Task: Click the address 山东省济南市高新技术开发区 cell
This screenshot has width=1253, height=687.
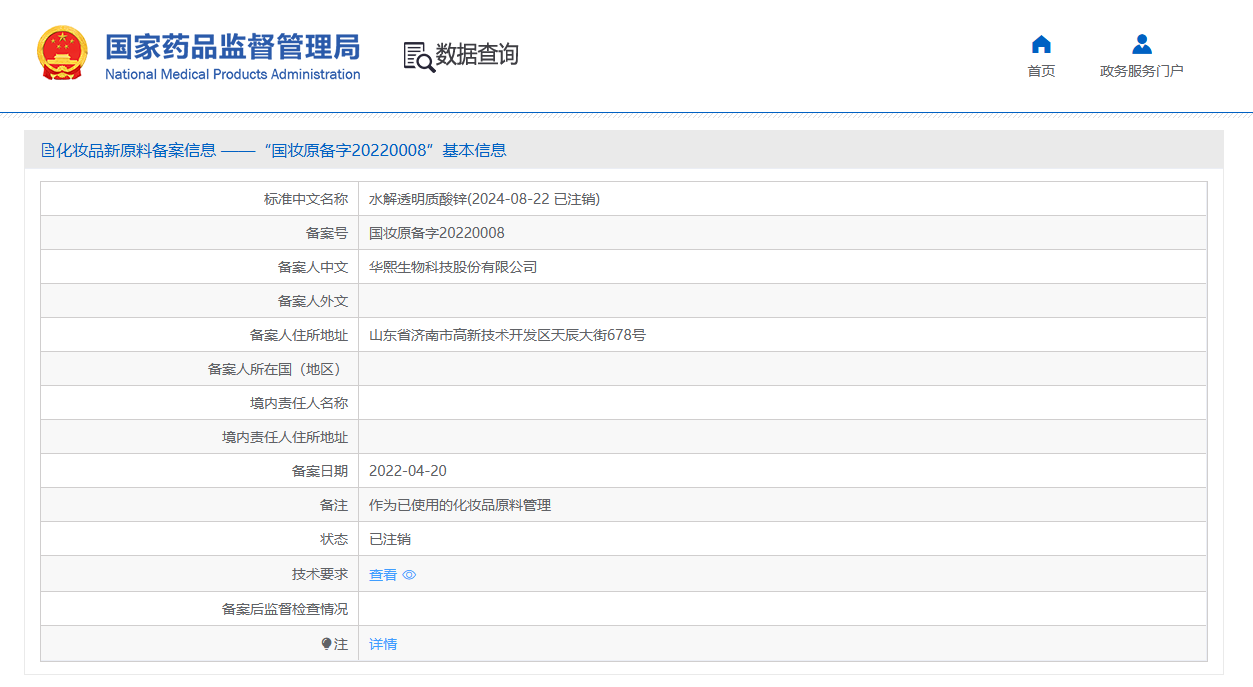Action: (x=507, y=335)
